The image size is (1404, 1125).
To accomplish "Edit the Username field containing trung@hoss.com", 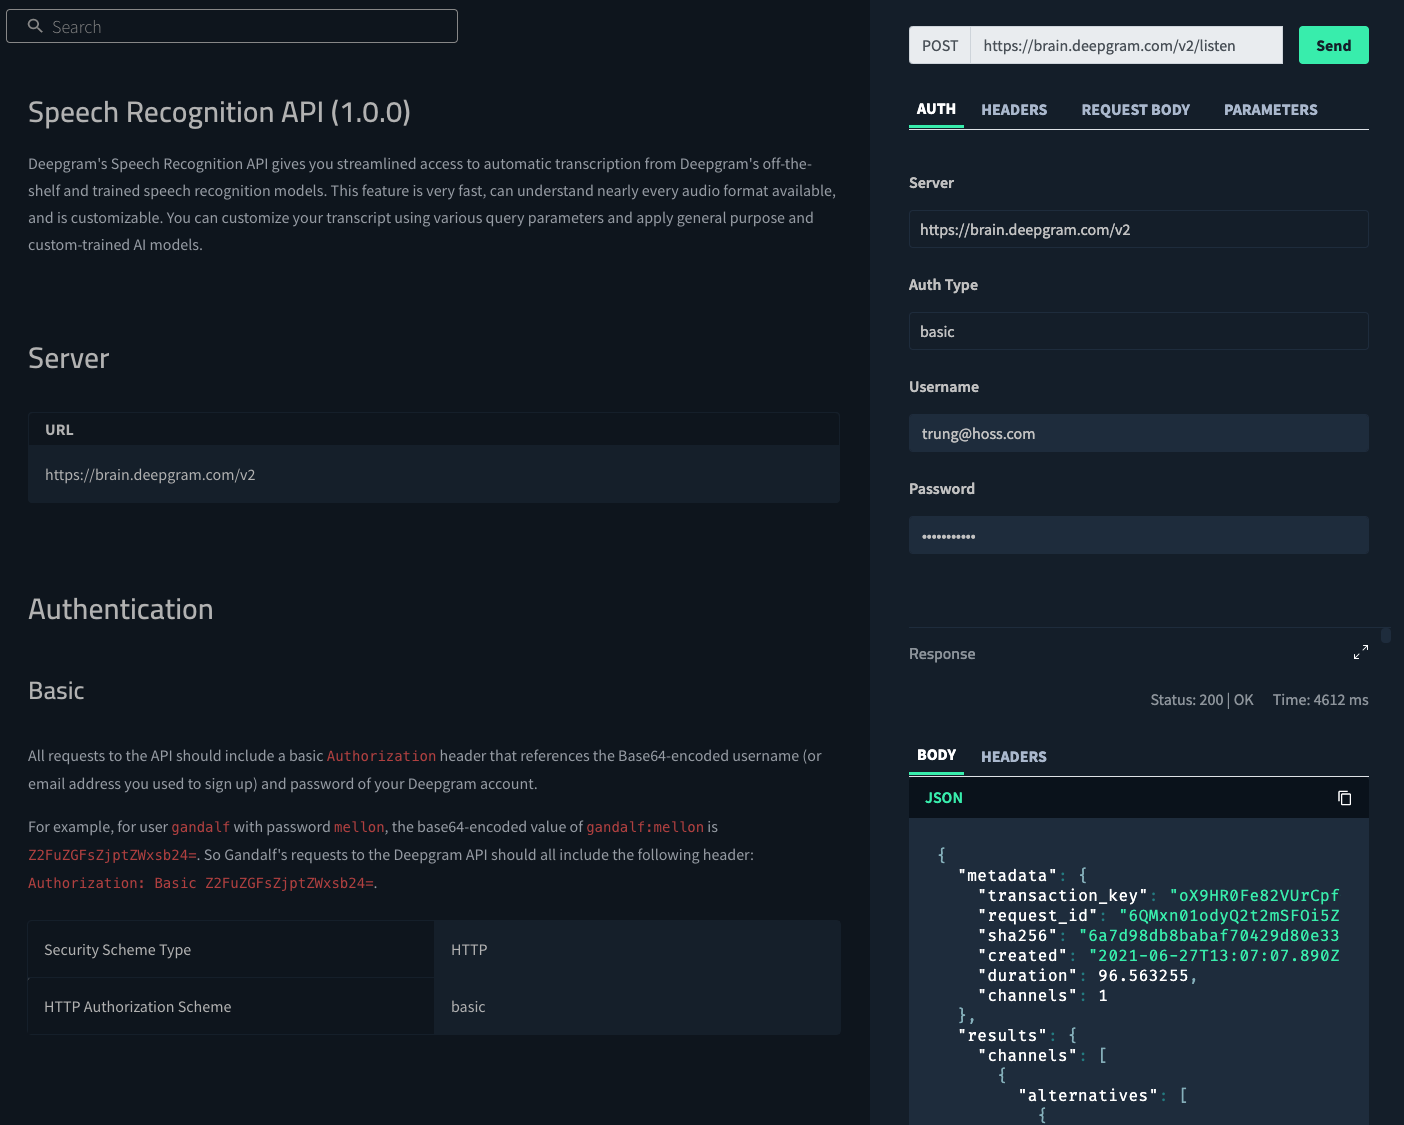I will point(1138,433).
